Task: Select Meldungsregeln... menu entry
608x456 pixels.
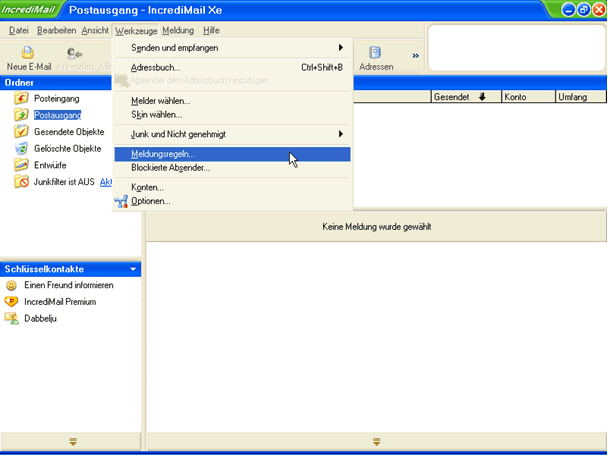Action: [233, 154]
